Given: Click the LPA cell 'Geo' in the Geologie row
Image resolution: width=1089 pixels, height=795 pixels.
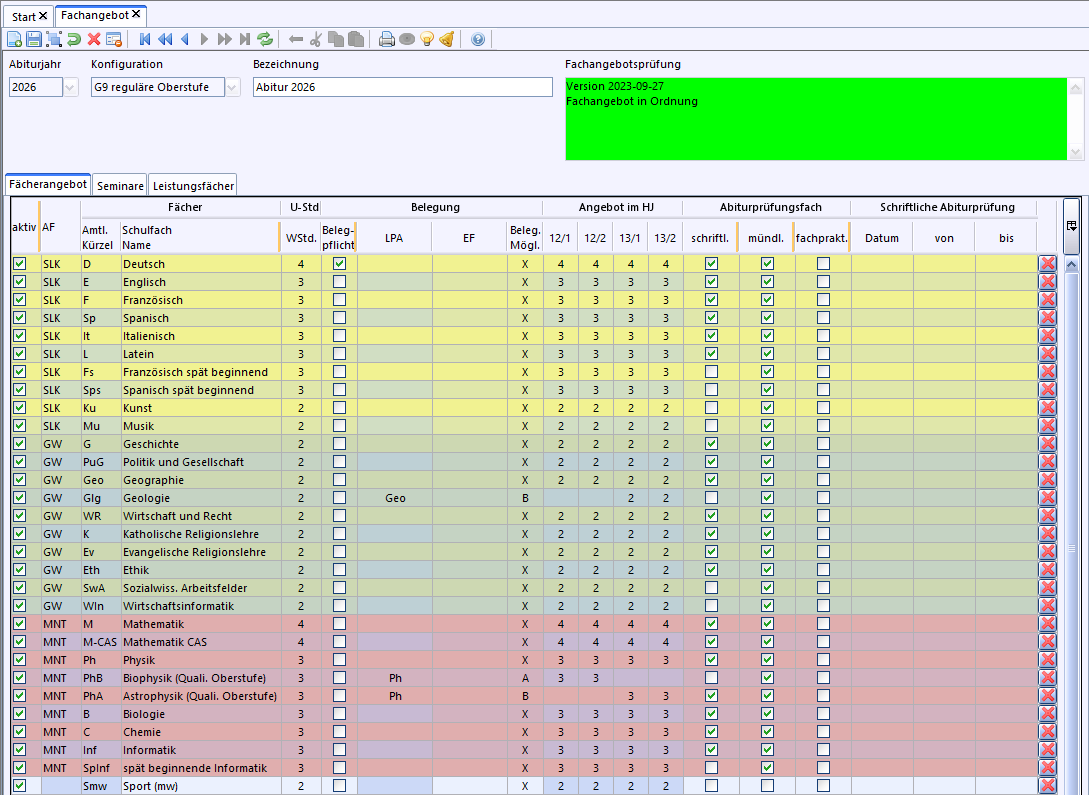Looking at the screenshot, I should coord(395,498).
